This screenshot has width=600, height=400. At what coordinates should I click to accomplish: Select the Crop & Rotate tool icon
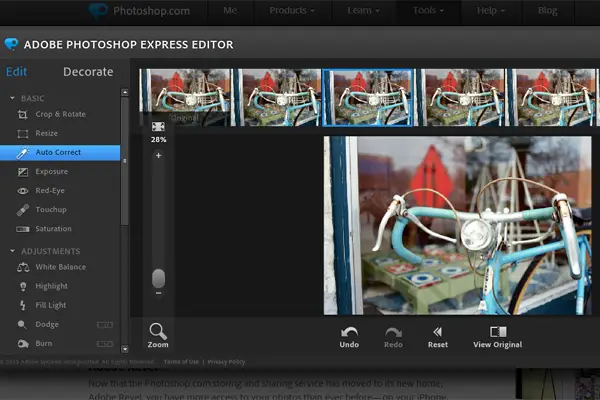tap(23, 114)
